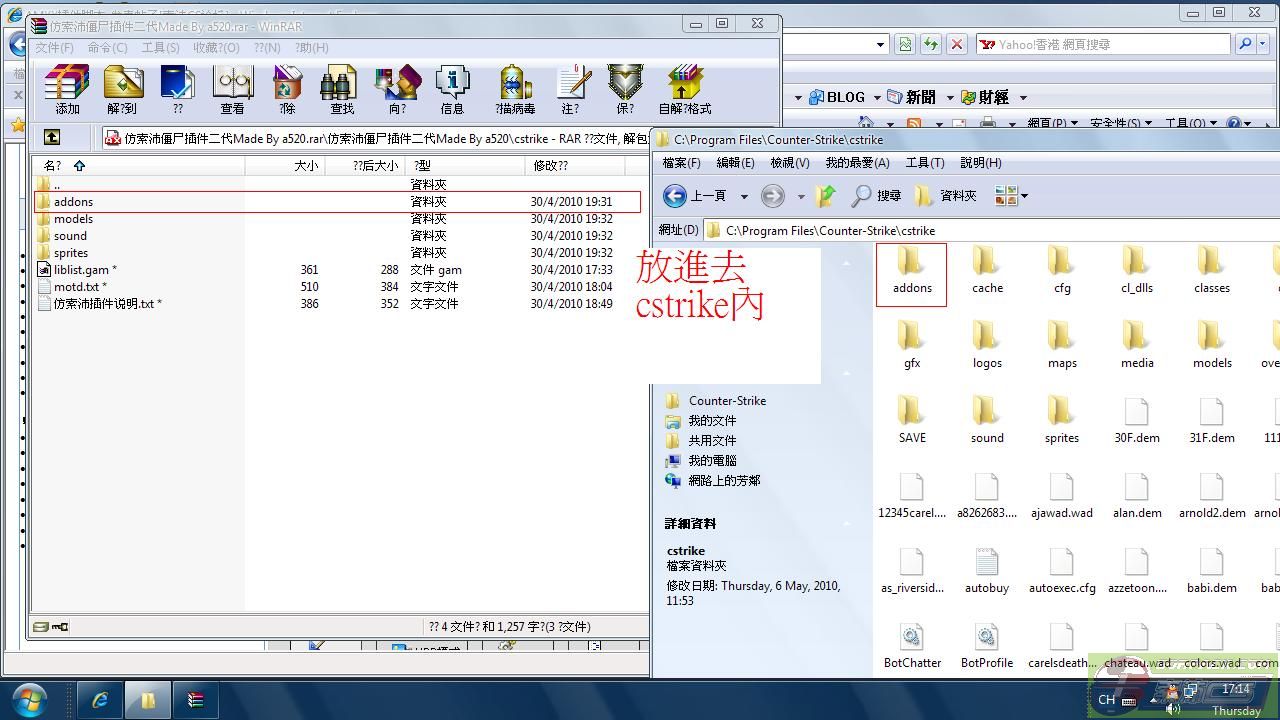Select motd.txt file in WinRAR
This screenshot has height=720, width=1280.
coord(337,286)
